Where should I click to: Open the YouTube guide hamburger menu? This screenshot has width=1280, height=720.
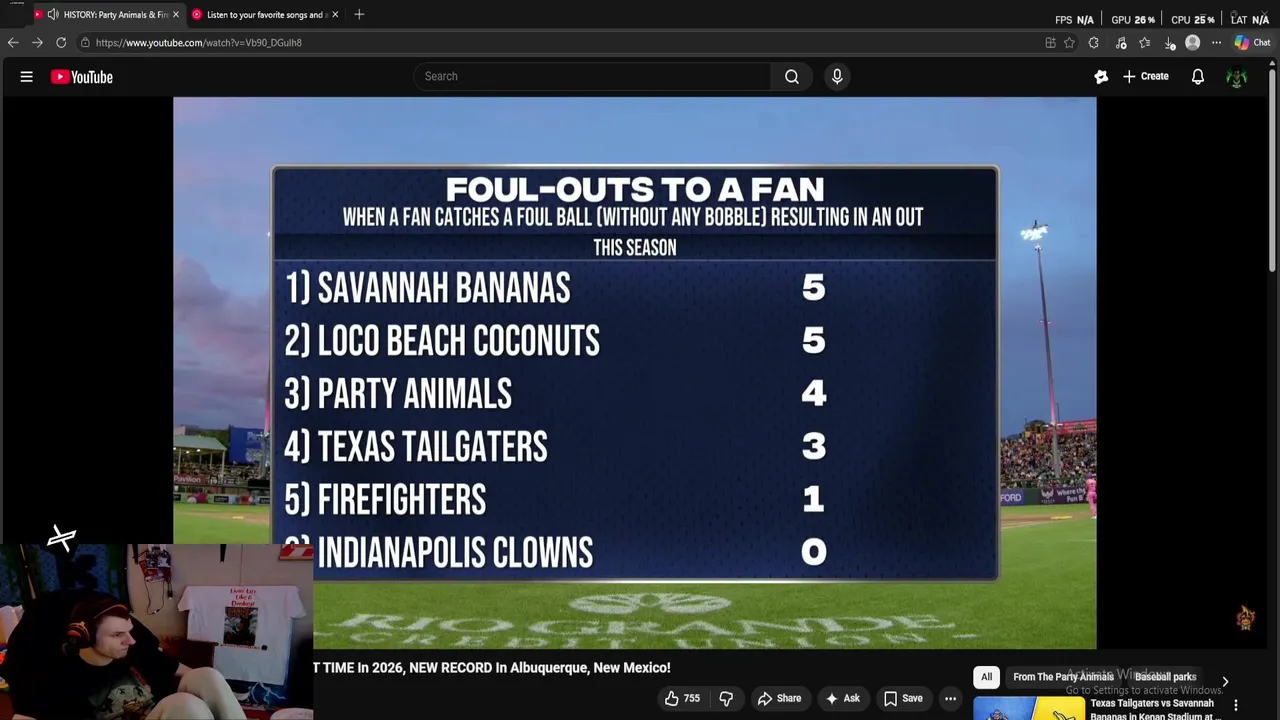(x=27, y=77)
